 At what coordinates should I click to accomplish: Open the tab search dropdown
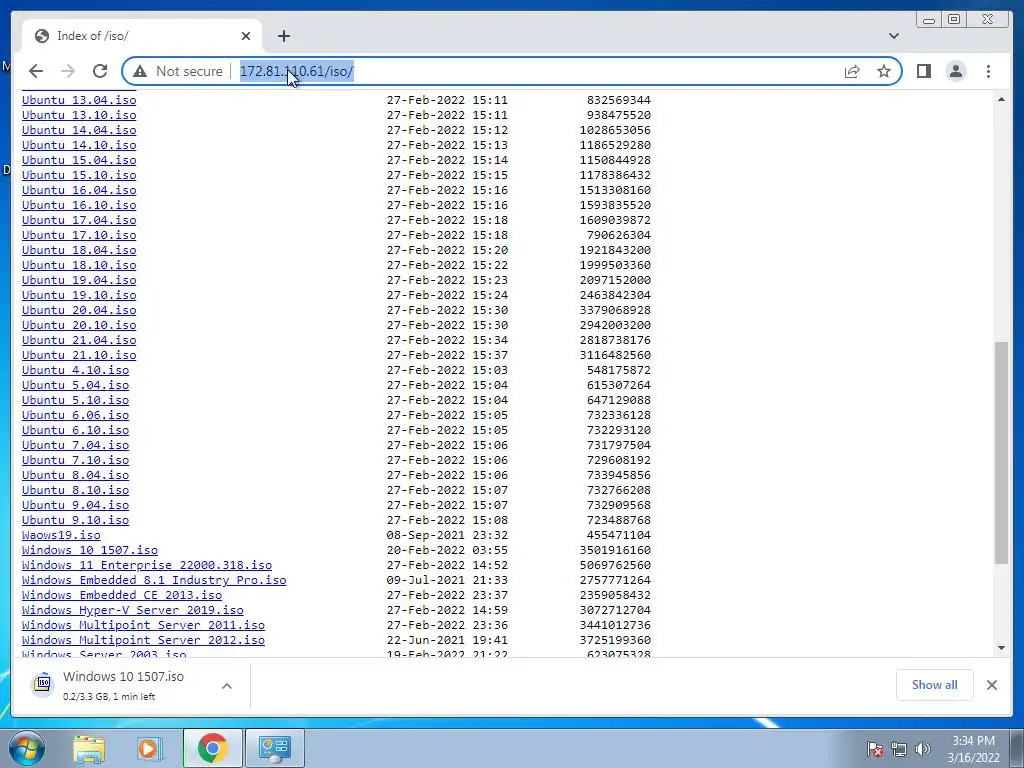[x=893, y=36]
